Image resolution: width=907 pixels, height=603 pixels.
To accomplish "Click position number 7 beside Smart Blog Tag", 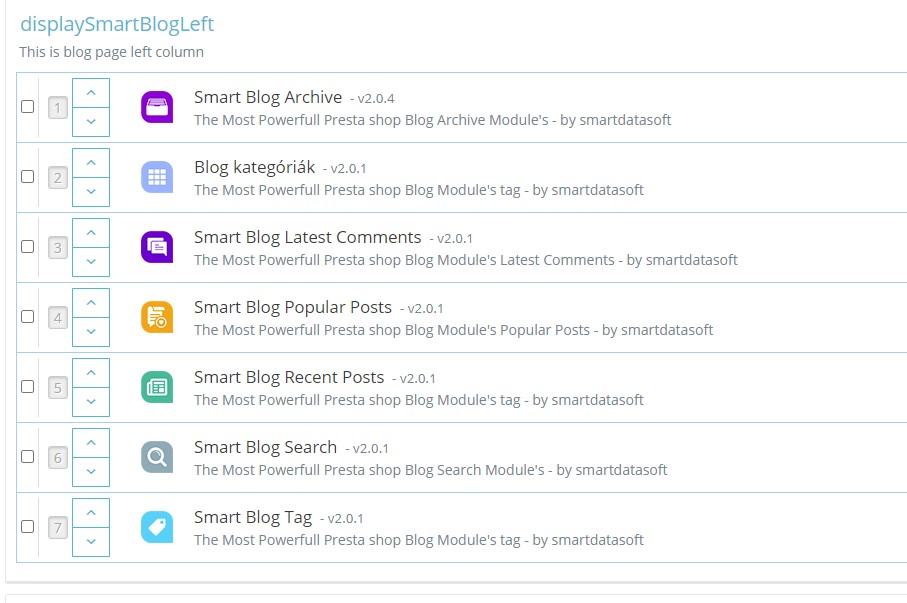I will [57, 526].
